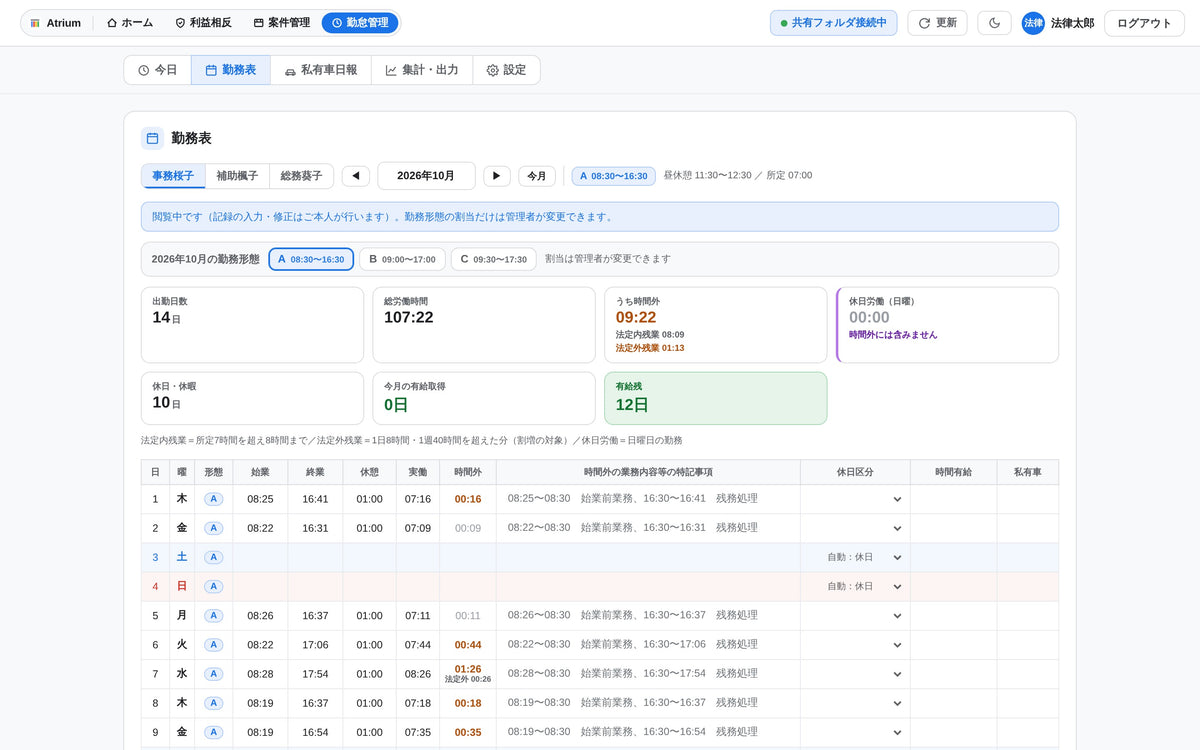Click the 2026年10月 month field
The width and height of the screenshot is (1200, 750).
426,176
